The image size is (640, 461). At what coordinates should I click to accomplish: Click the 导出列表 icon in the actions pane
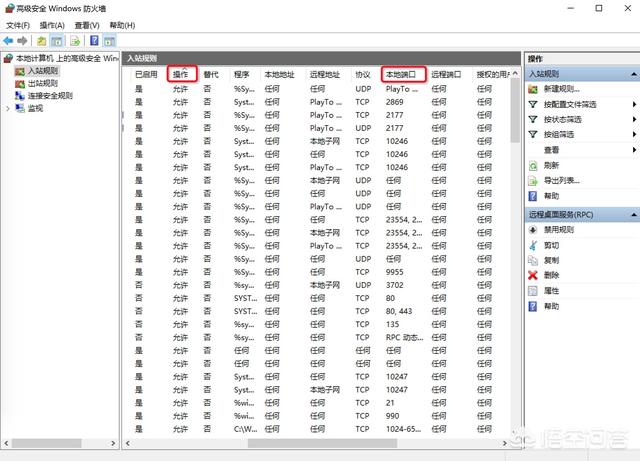533,180
